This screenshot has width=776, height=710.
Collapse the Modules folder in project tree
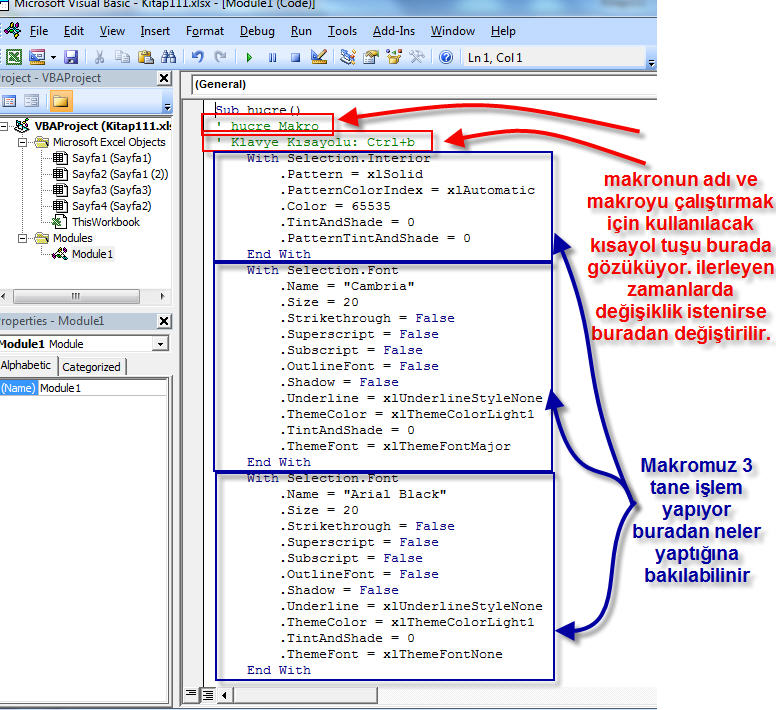24,238
